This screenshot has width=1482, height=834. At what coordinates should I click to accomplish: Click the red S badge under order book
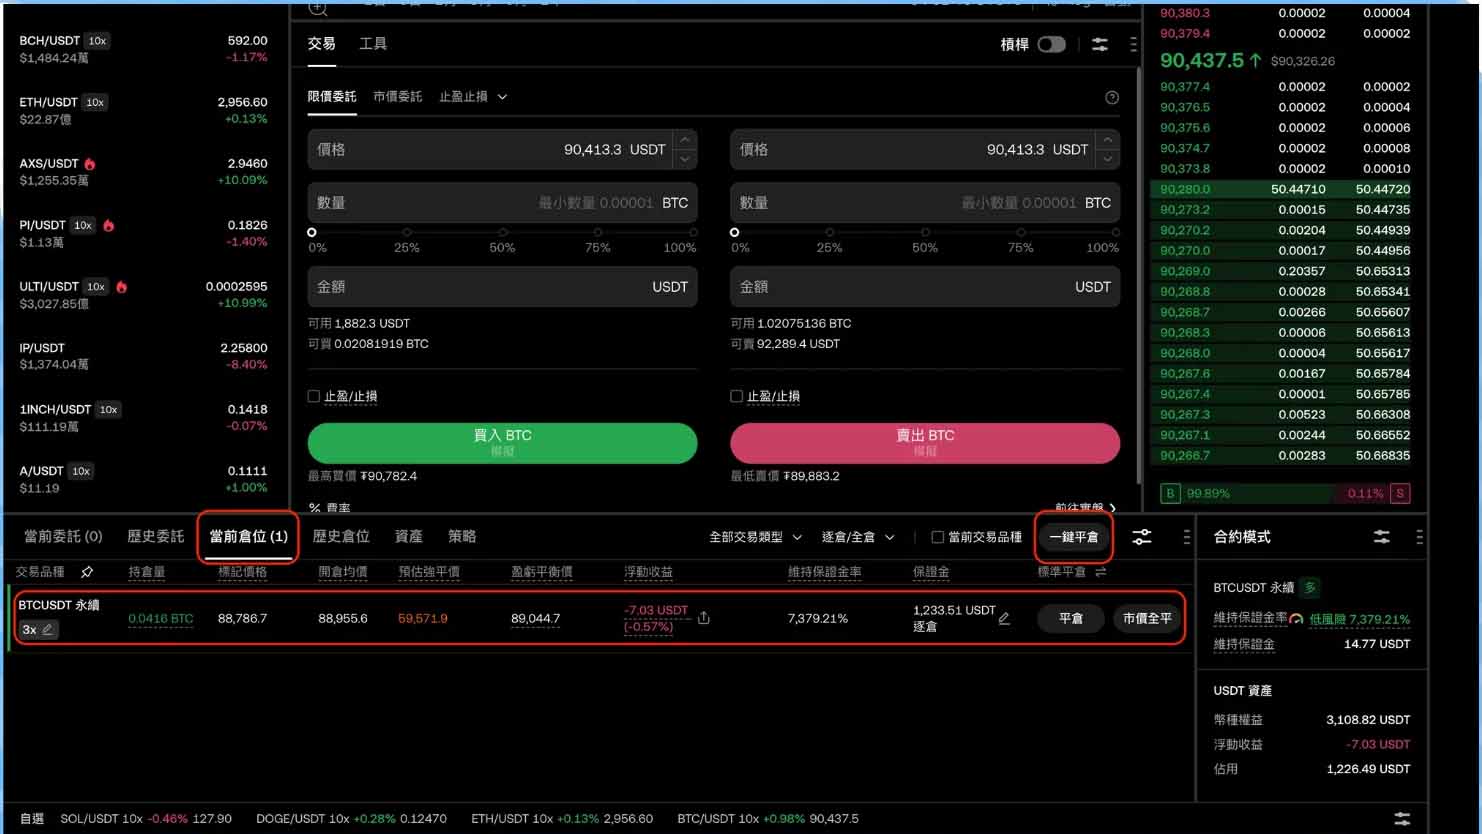click(1400, 493)
